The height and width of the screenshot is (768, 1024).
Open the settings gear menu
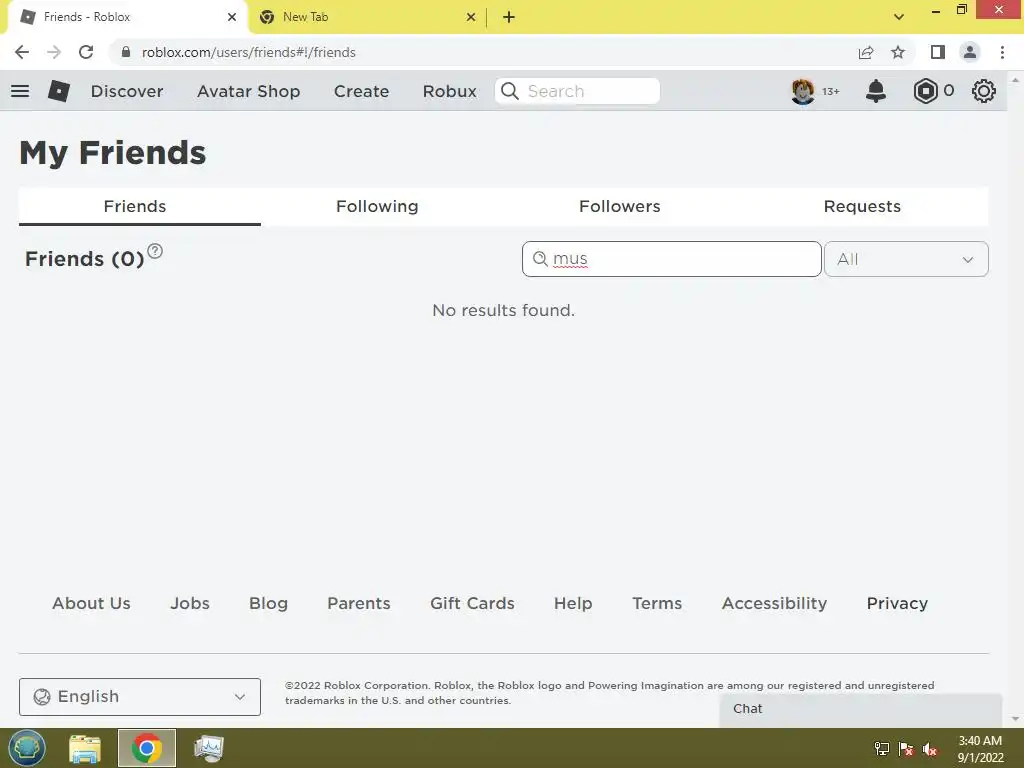984,91
